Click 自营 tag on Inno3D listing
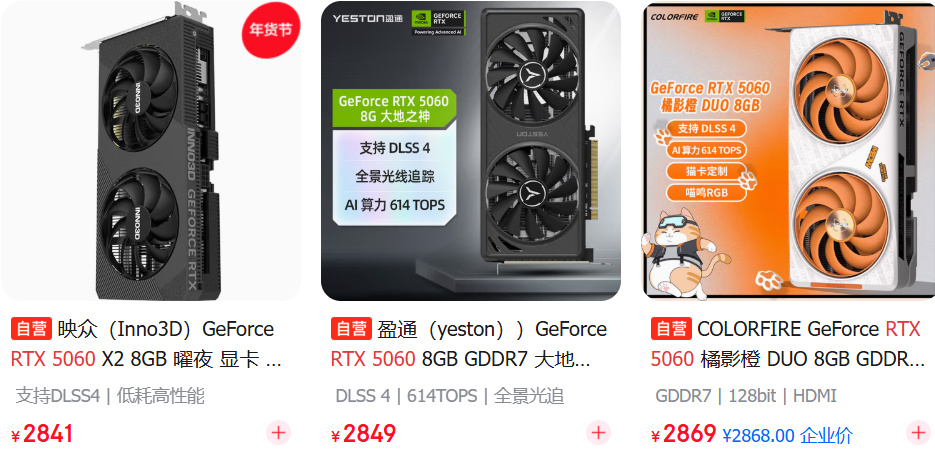This screenshot has height=449, width=935. [x=32, y=329]
